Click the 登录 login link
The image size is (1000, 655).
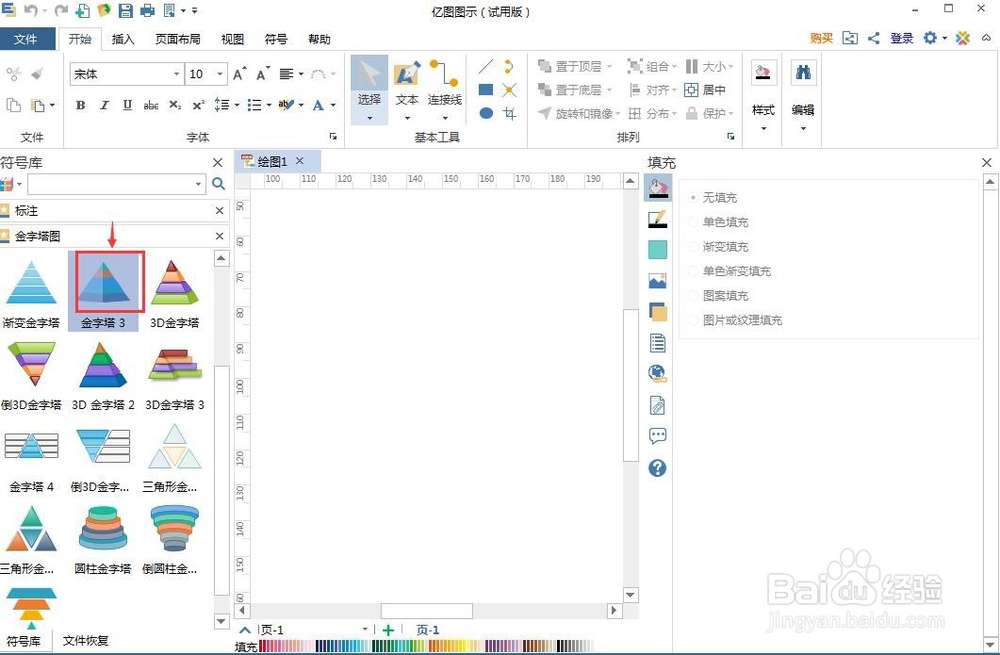click(x=901, y=38)
